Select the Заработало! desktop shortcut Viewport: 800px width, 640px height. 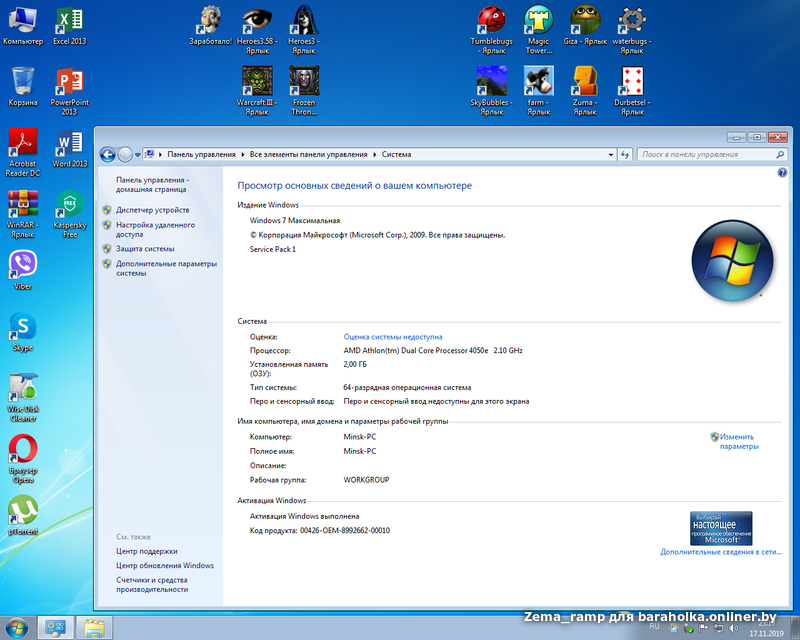[x=211, y=26]
